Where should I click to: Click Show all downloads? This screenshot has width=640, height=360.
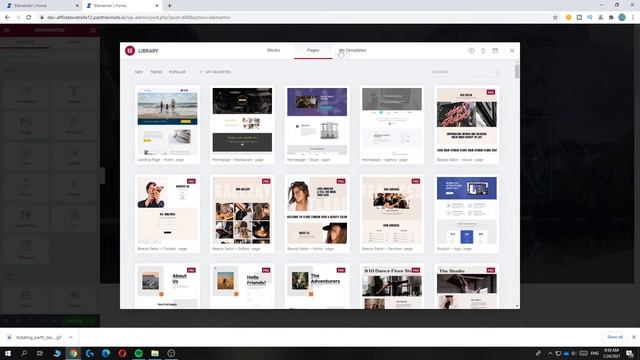615,337
